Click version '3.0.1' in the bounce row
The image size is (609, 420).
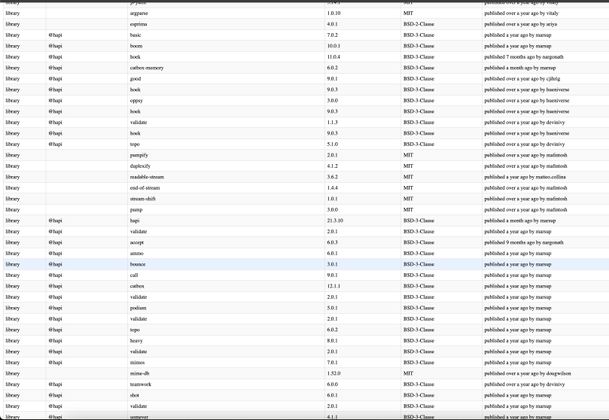pos(332,264)
